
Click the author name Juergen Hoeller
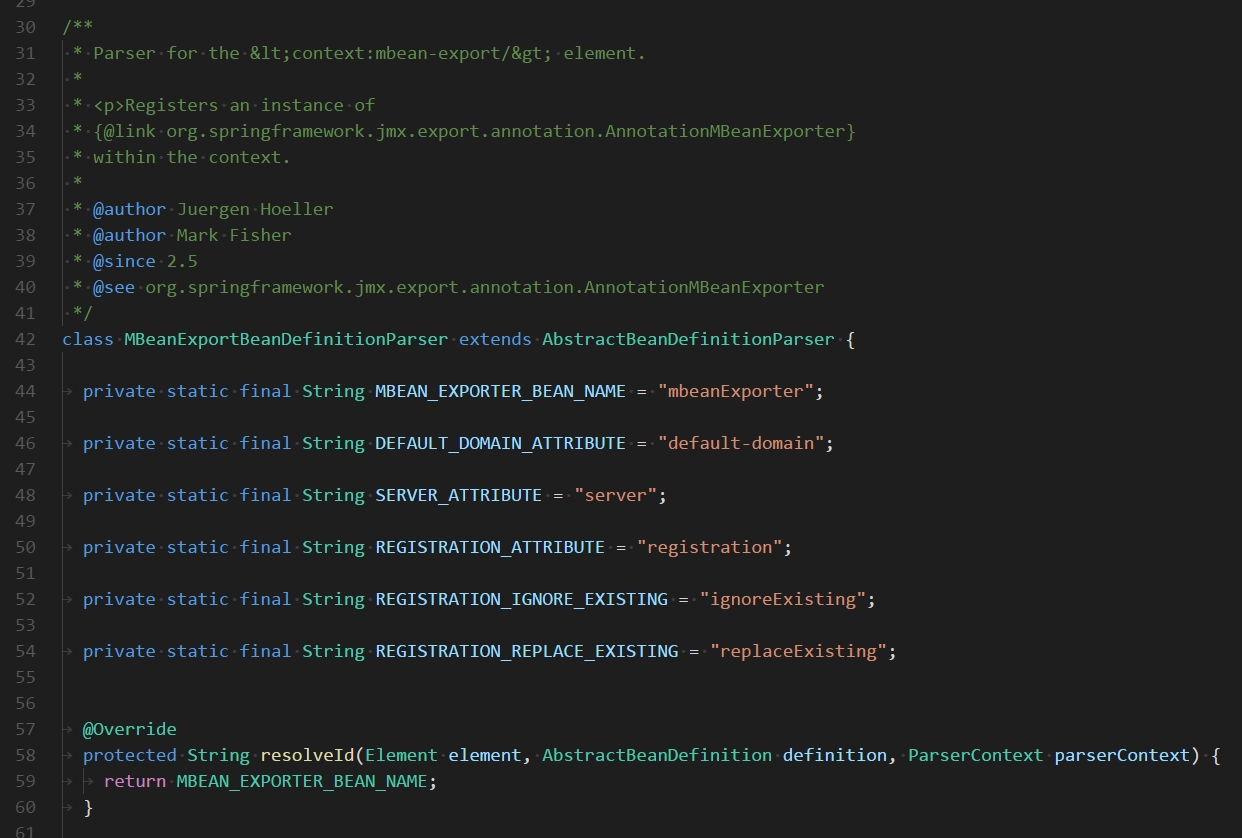coord(255,209)
